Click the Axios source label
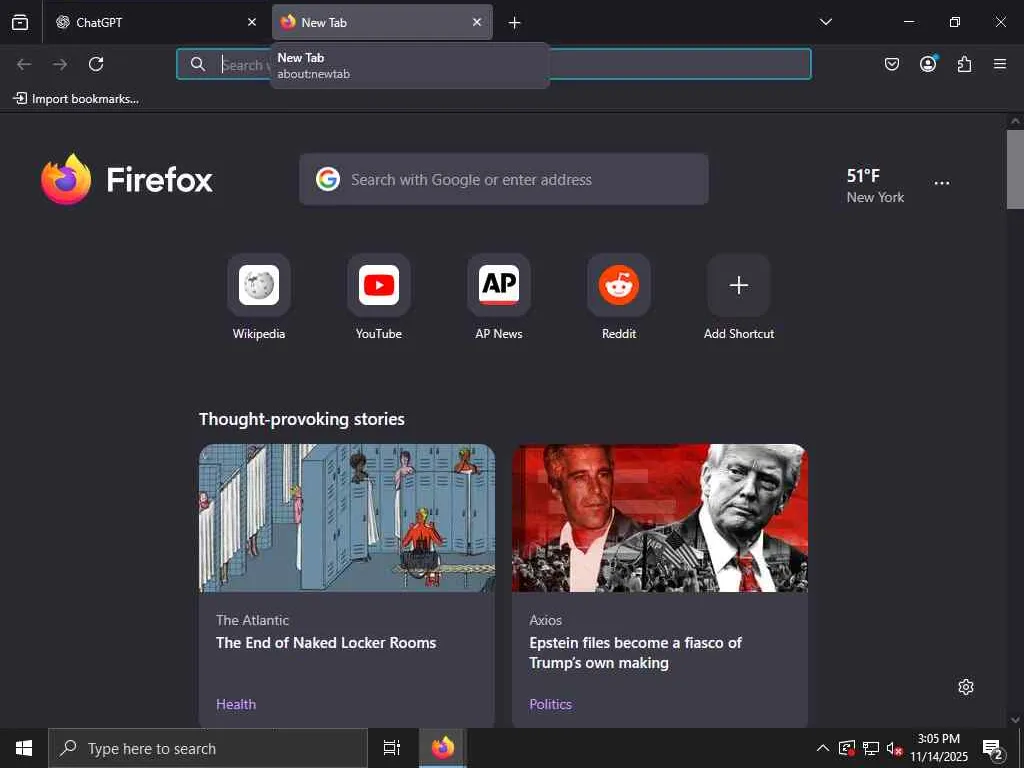1024x768 pixels. click(545, 620)
